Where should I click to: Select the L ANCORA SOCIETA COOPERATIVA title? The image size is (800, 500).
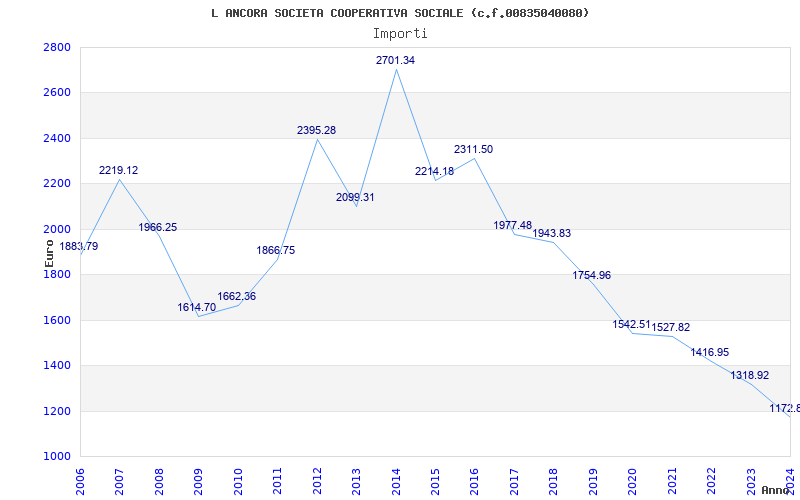[x=401, y=13]
